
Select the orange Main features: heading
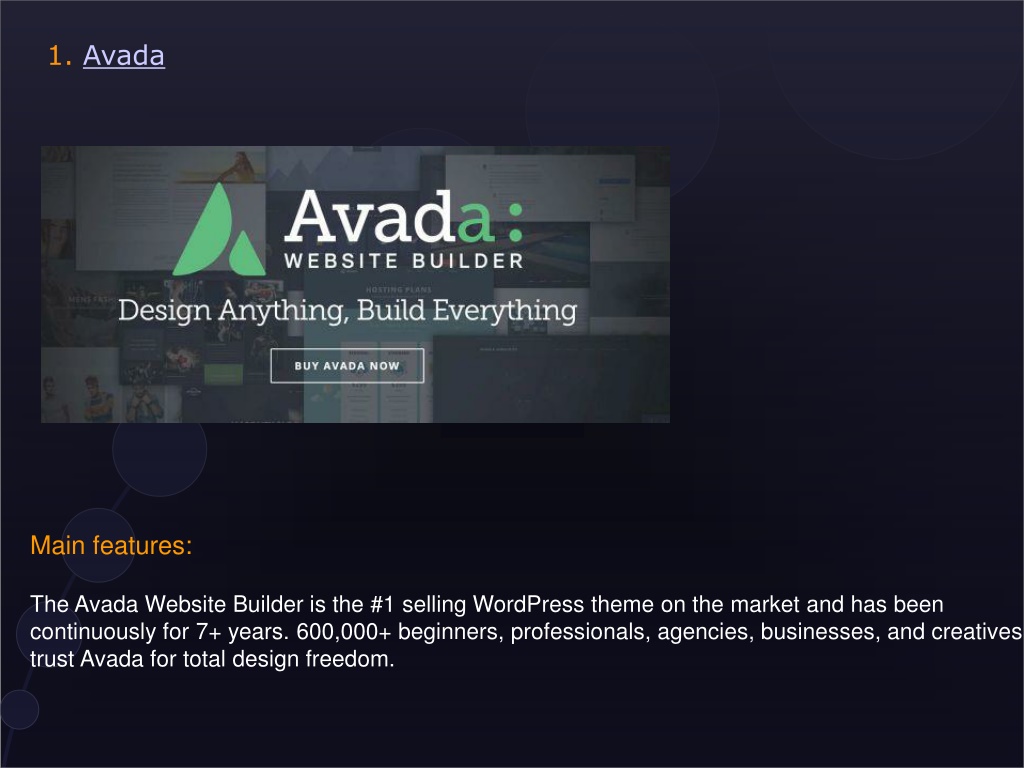111,545
